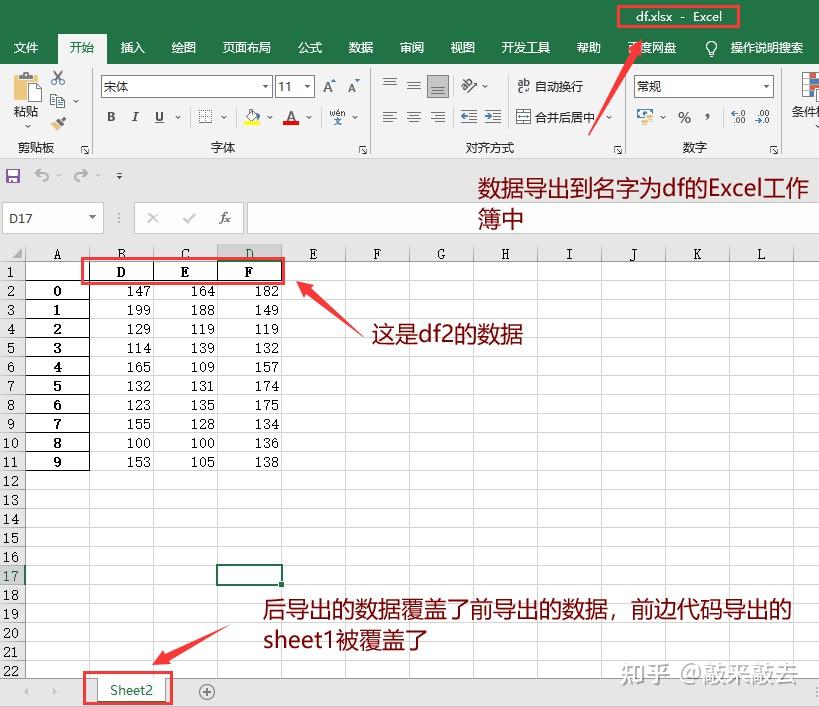
Task: Switch to the 数据 ribbon tab
Action: 360,47
